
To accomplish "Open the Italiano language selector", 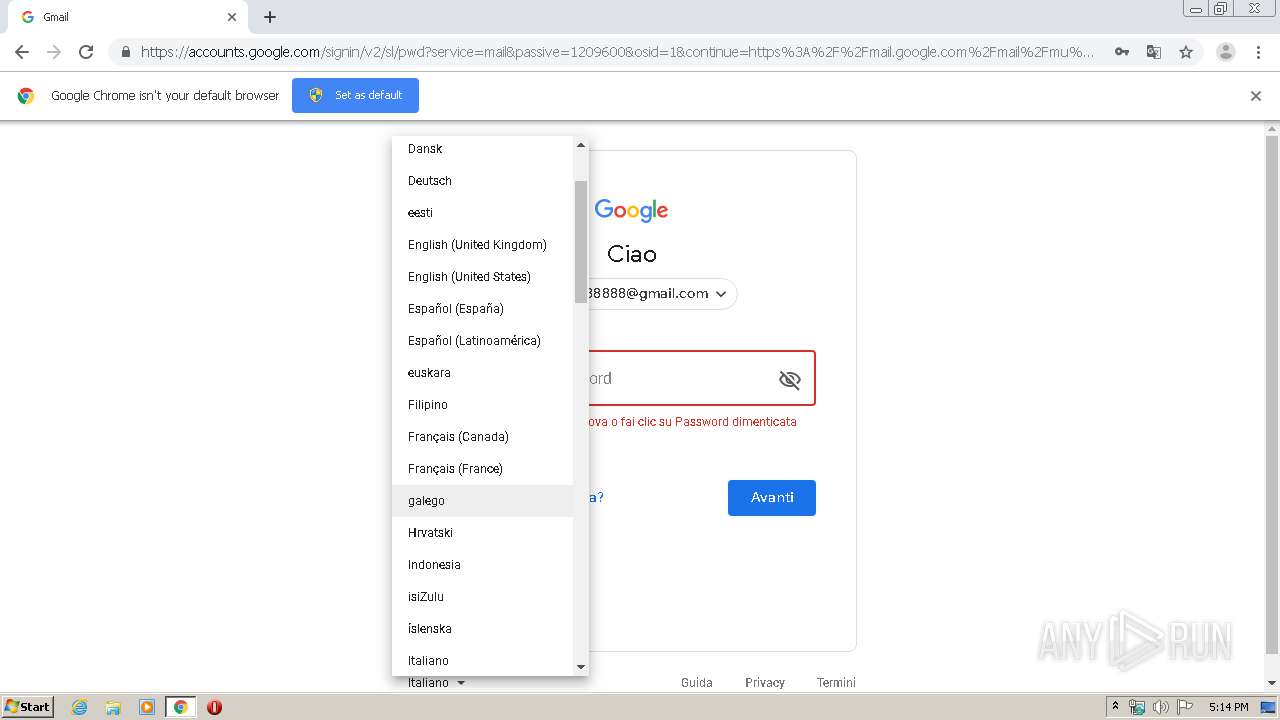I will click(436, 683).
